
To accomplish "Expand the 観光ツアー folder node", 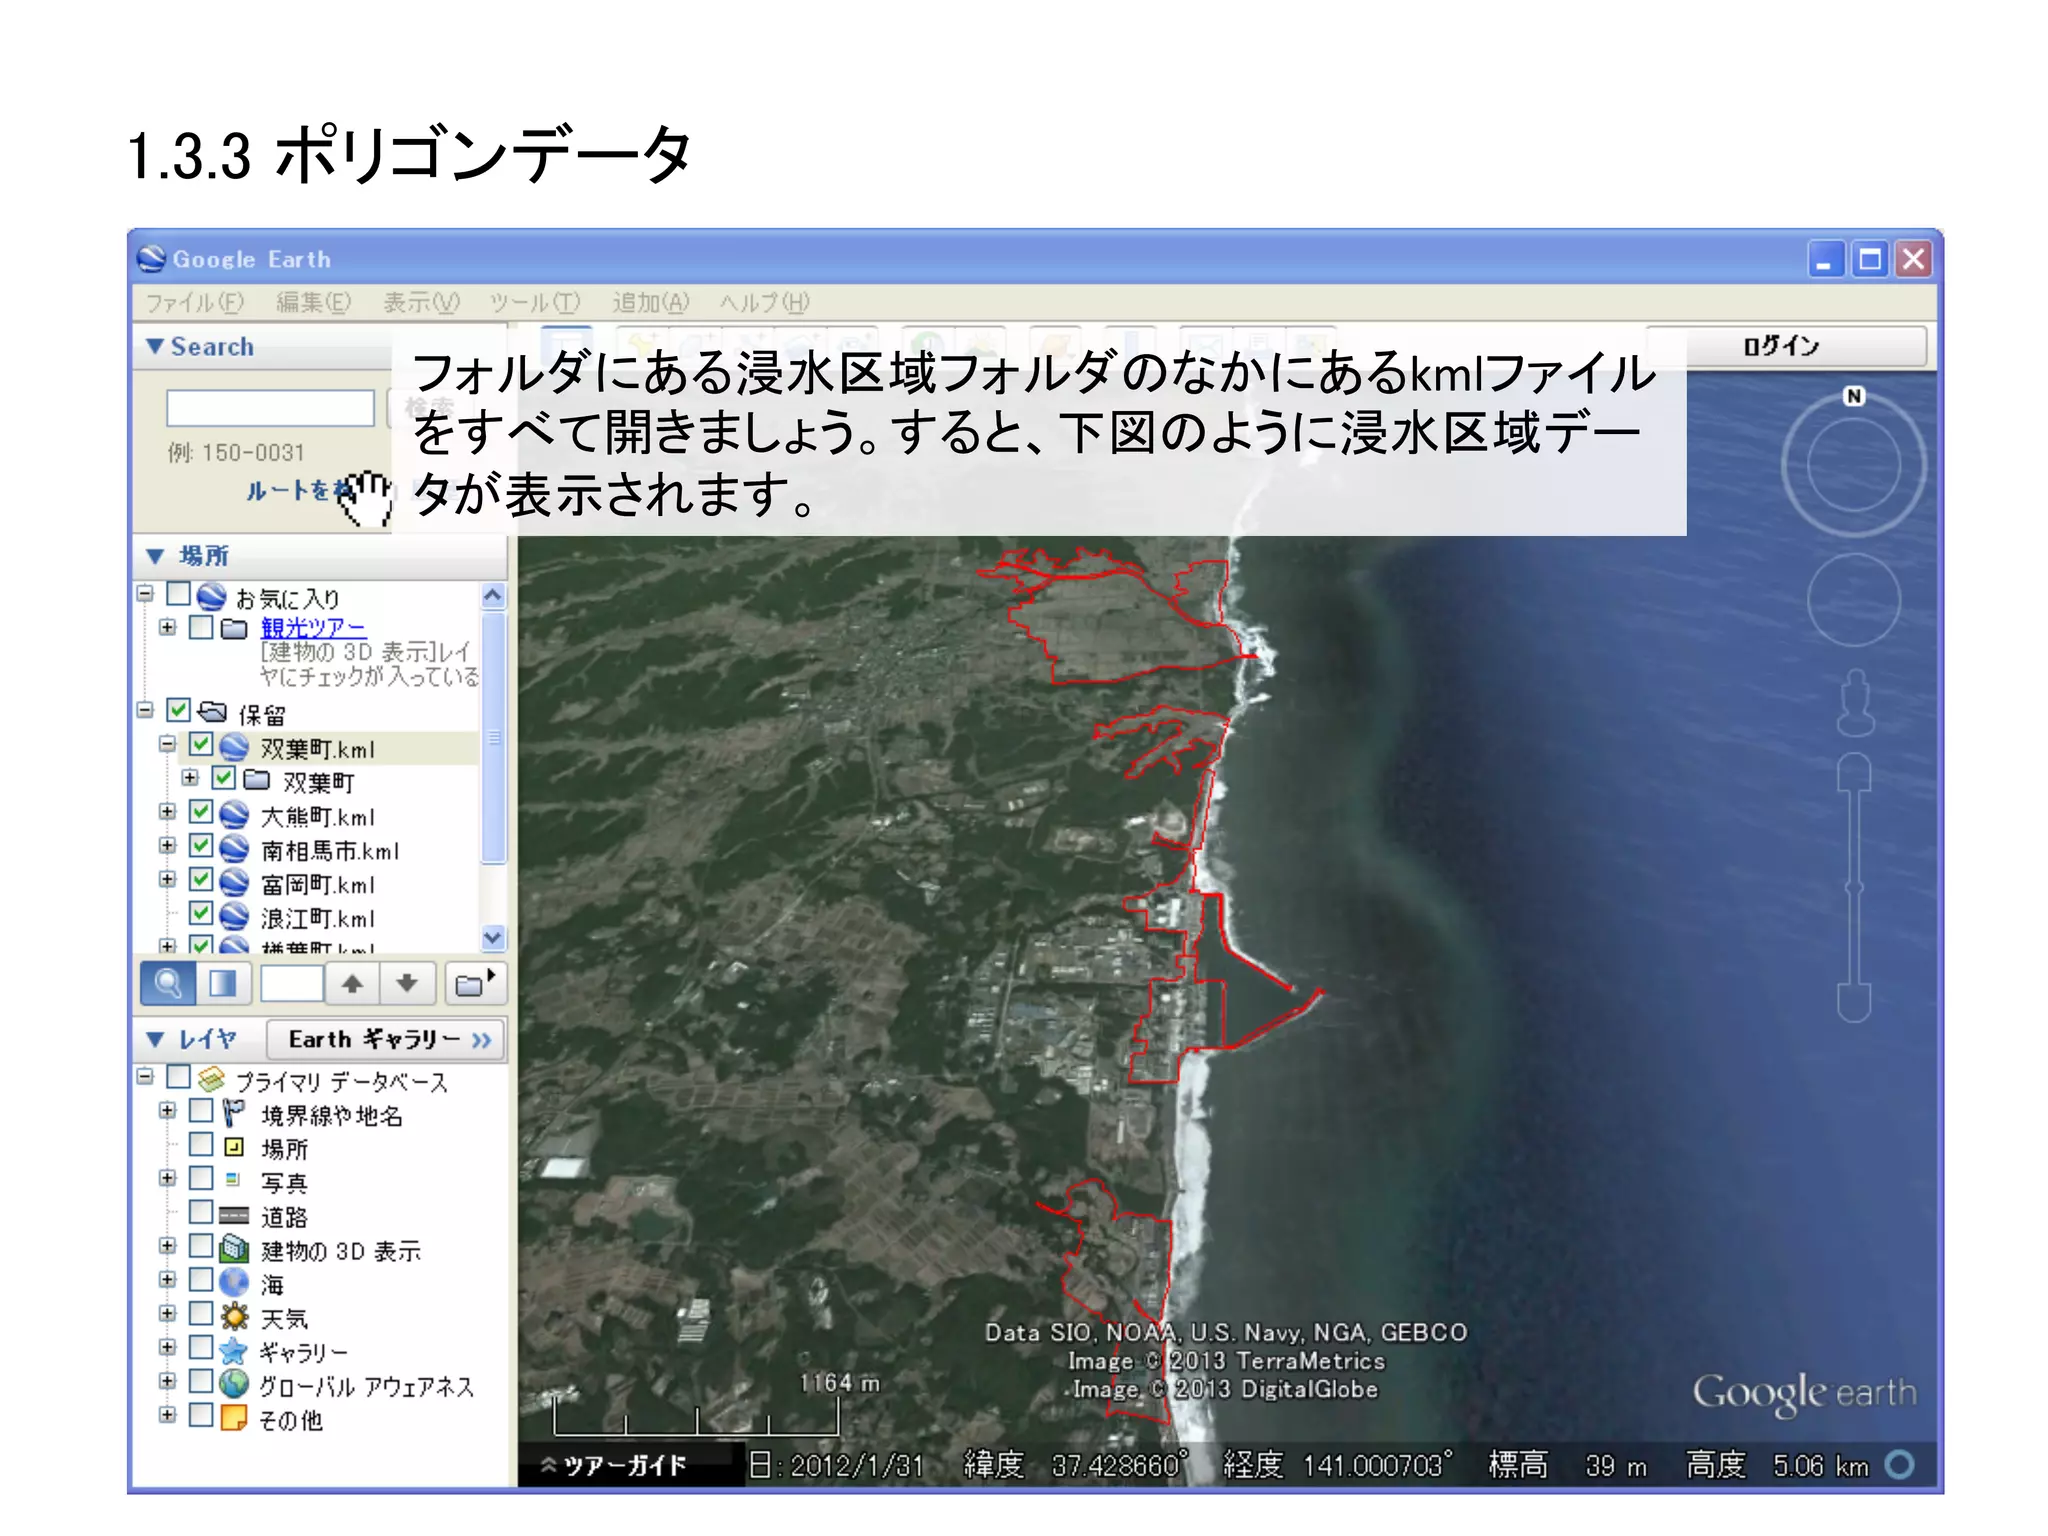I will (167, 627).
